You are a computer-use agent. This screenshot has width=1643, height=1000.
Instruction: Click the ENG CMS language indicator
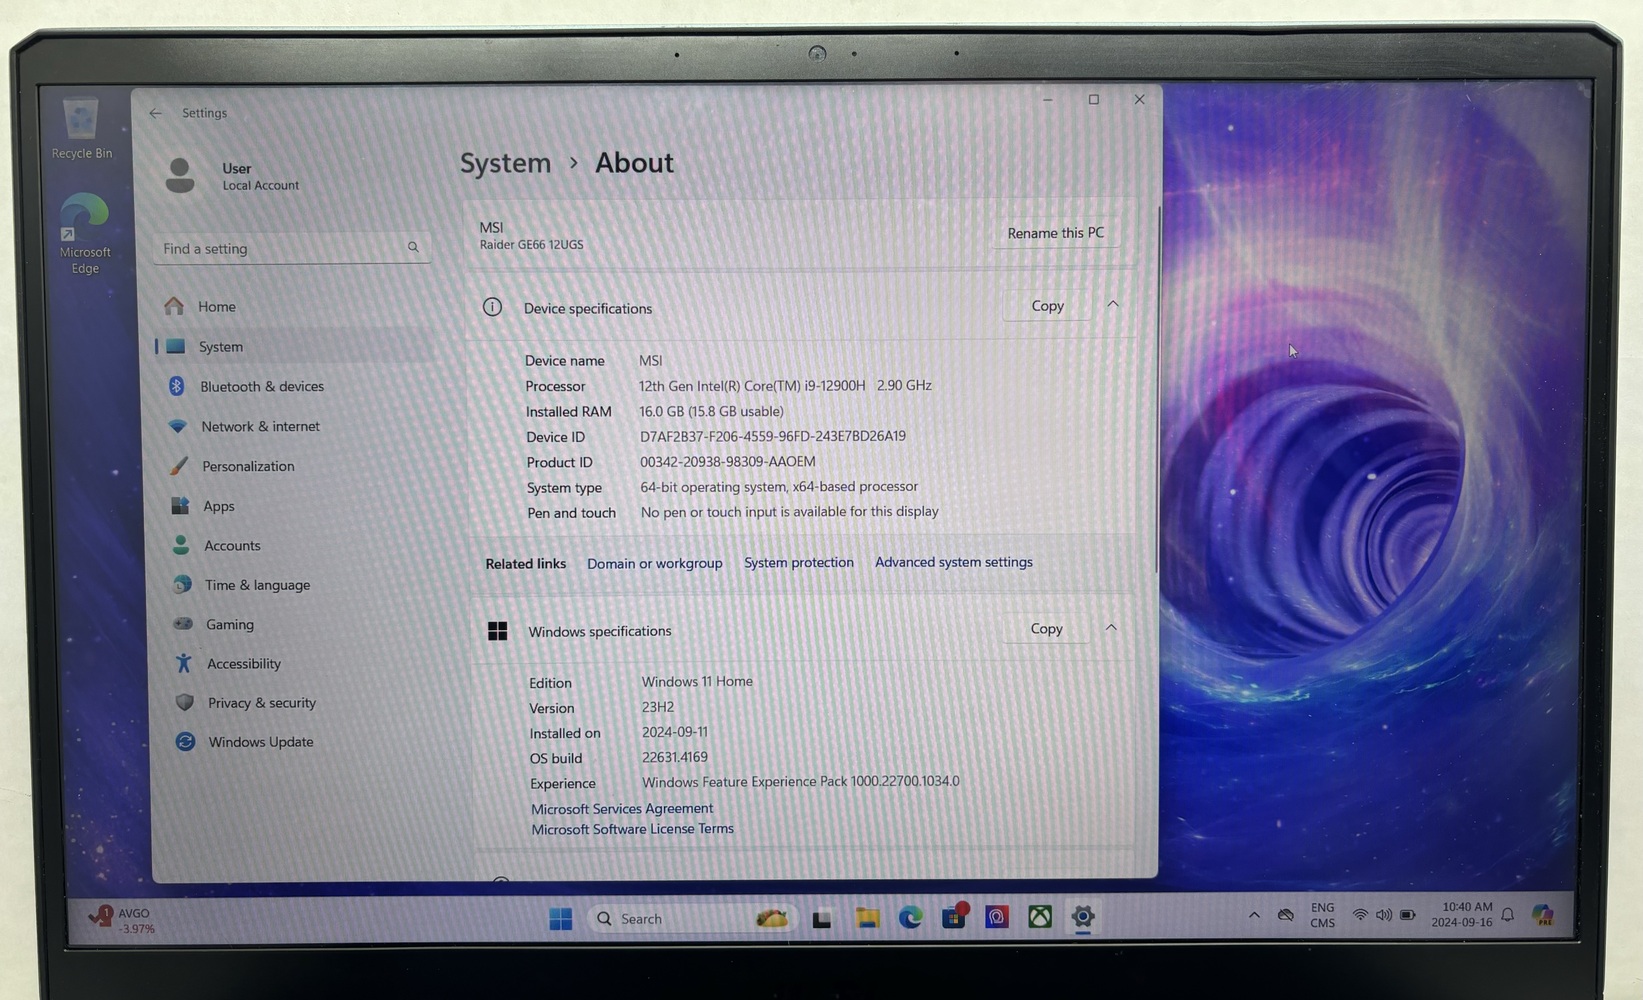tap(1322, 915)
